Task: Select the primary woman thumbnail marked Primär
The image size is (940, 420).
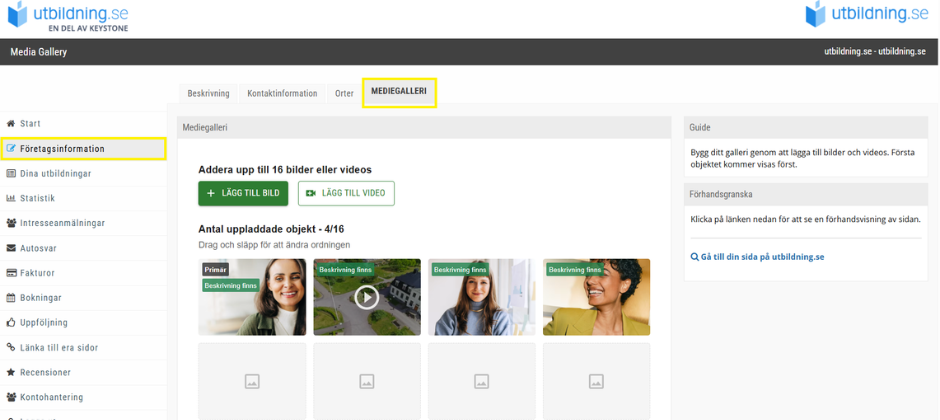Action: [x=252, y=297]
